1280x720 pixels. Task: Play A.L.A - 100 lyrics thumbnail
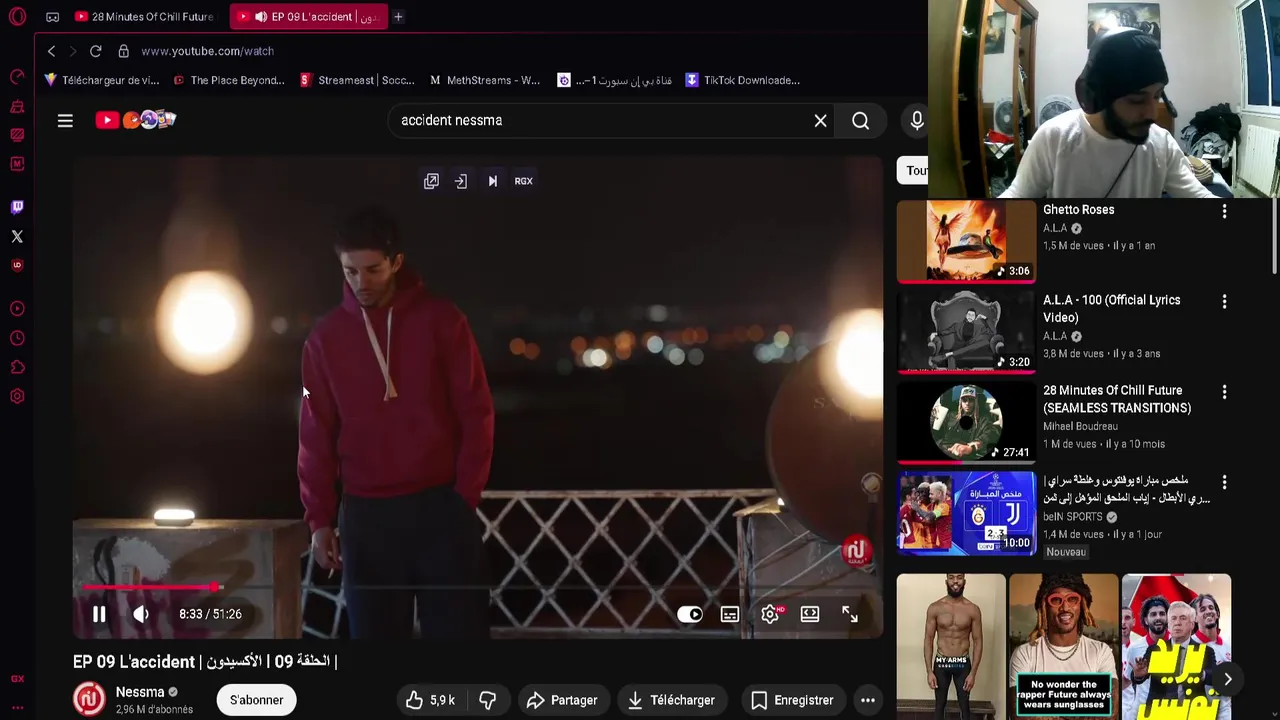click(x=966, y=331)
